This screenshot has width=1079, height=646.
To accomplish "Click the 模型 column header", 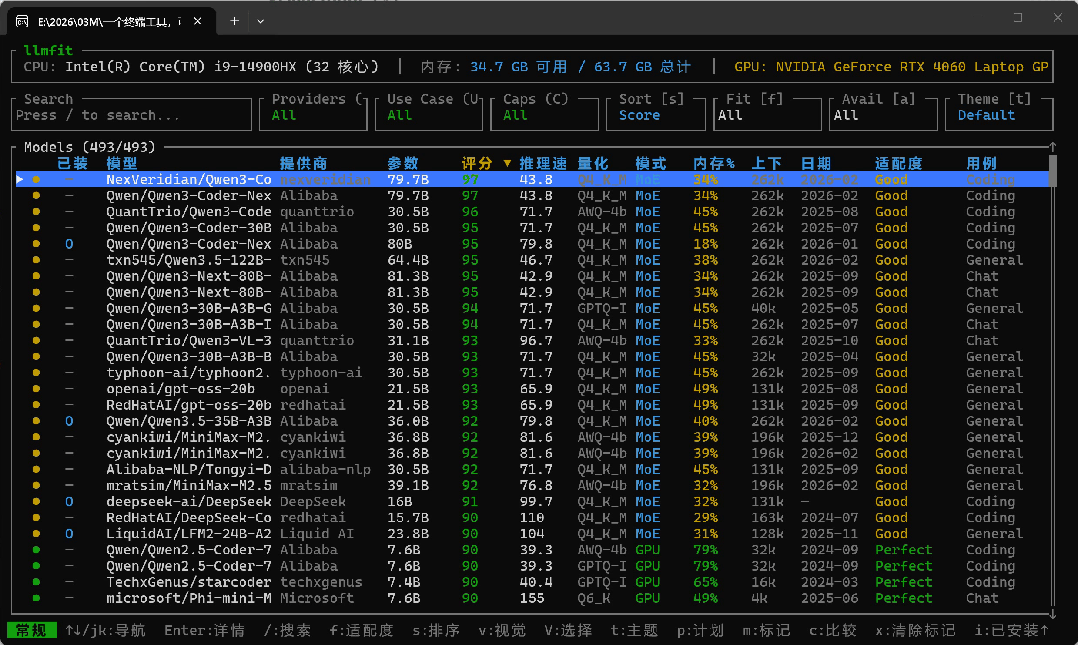I will pyautogui.click(x=122, y=163).
